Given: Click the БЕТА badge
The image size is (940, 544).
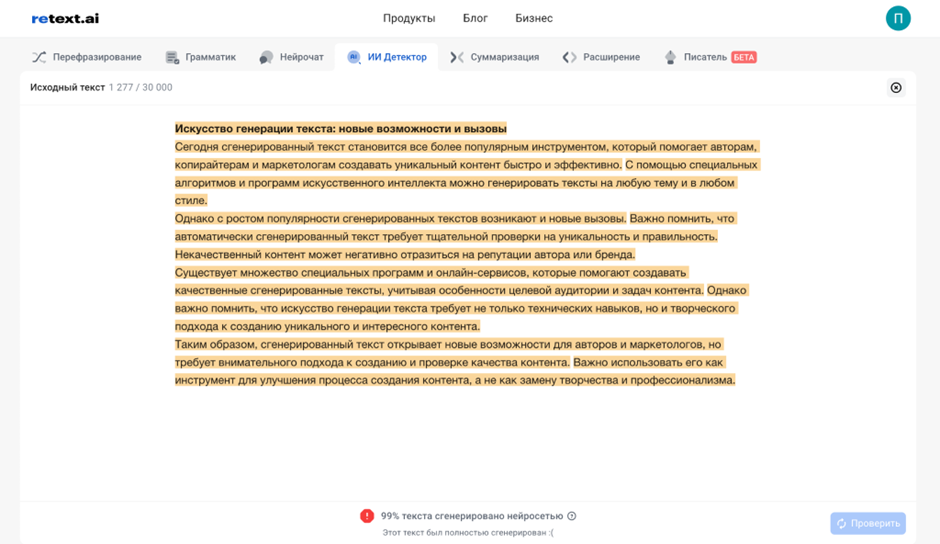Looking at the screenshot, I should click(x=744, y=57).
